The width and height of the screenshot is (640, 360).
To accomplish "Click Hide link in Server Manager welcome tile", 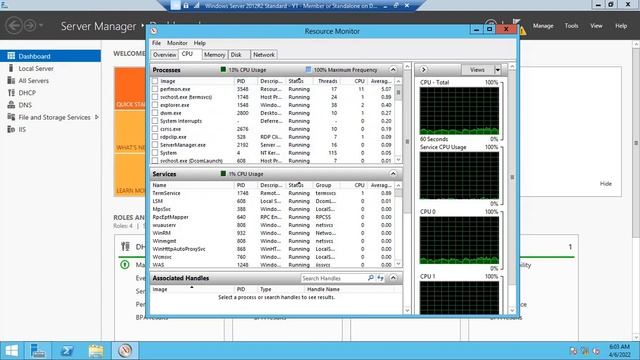I will point(606,184).
